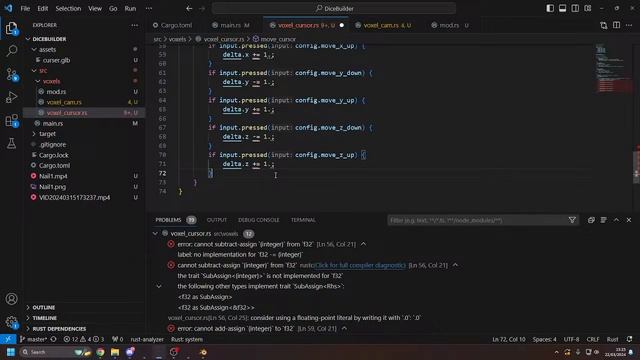The width and height of the screenshot is (640, 360).
Task: Open the cursor.glb file
Action: pos(56,60)
